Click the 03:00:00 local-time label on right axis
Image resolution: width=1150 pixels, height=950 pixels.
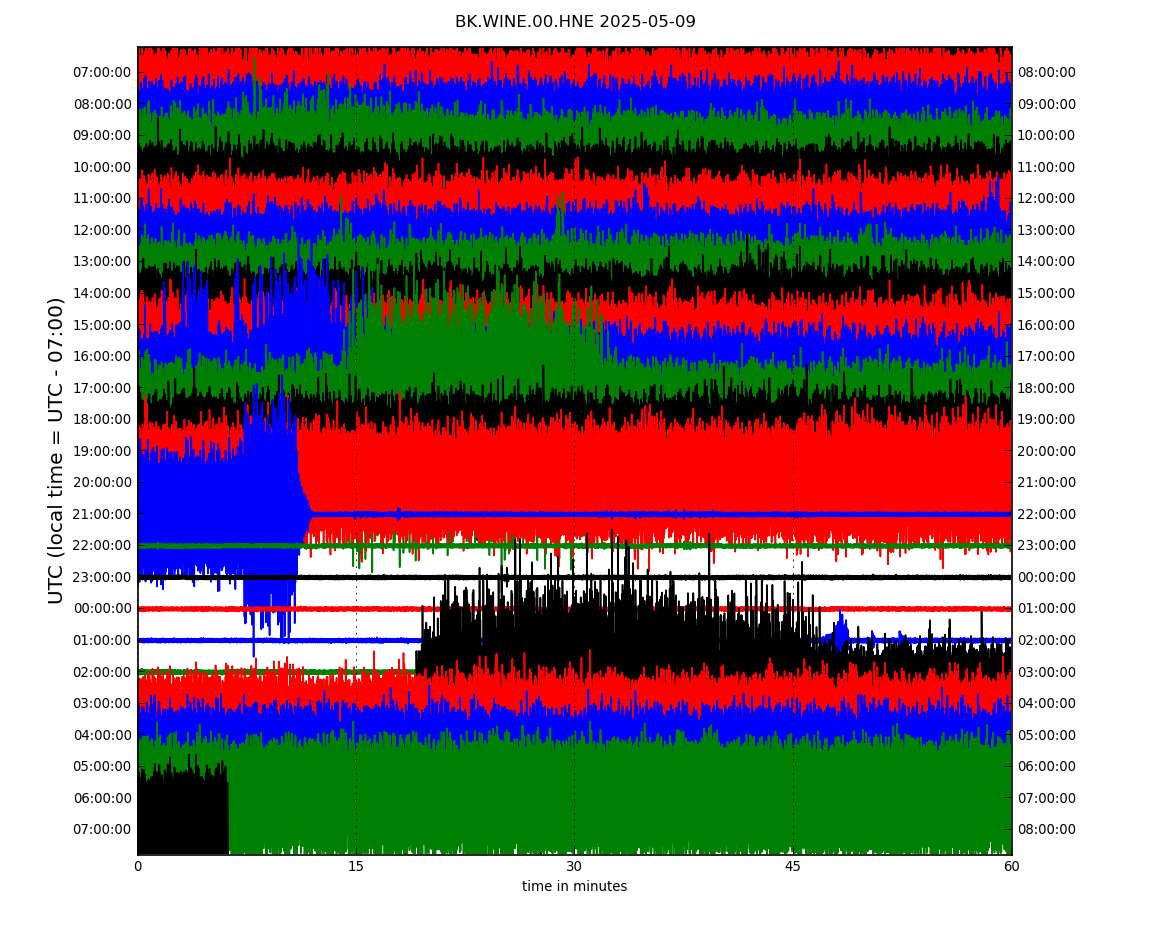point(1047,672)
